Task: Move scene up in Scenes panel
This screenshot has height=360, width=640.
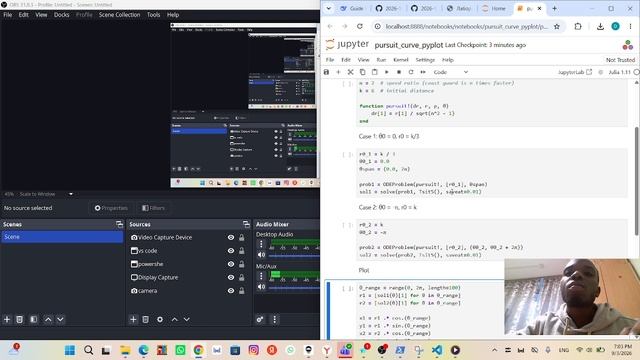Action: 48,319
